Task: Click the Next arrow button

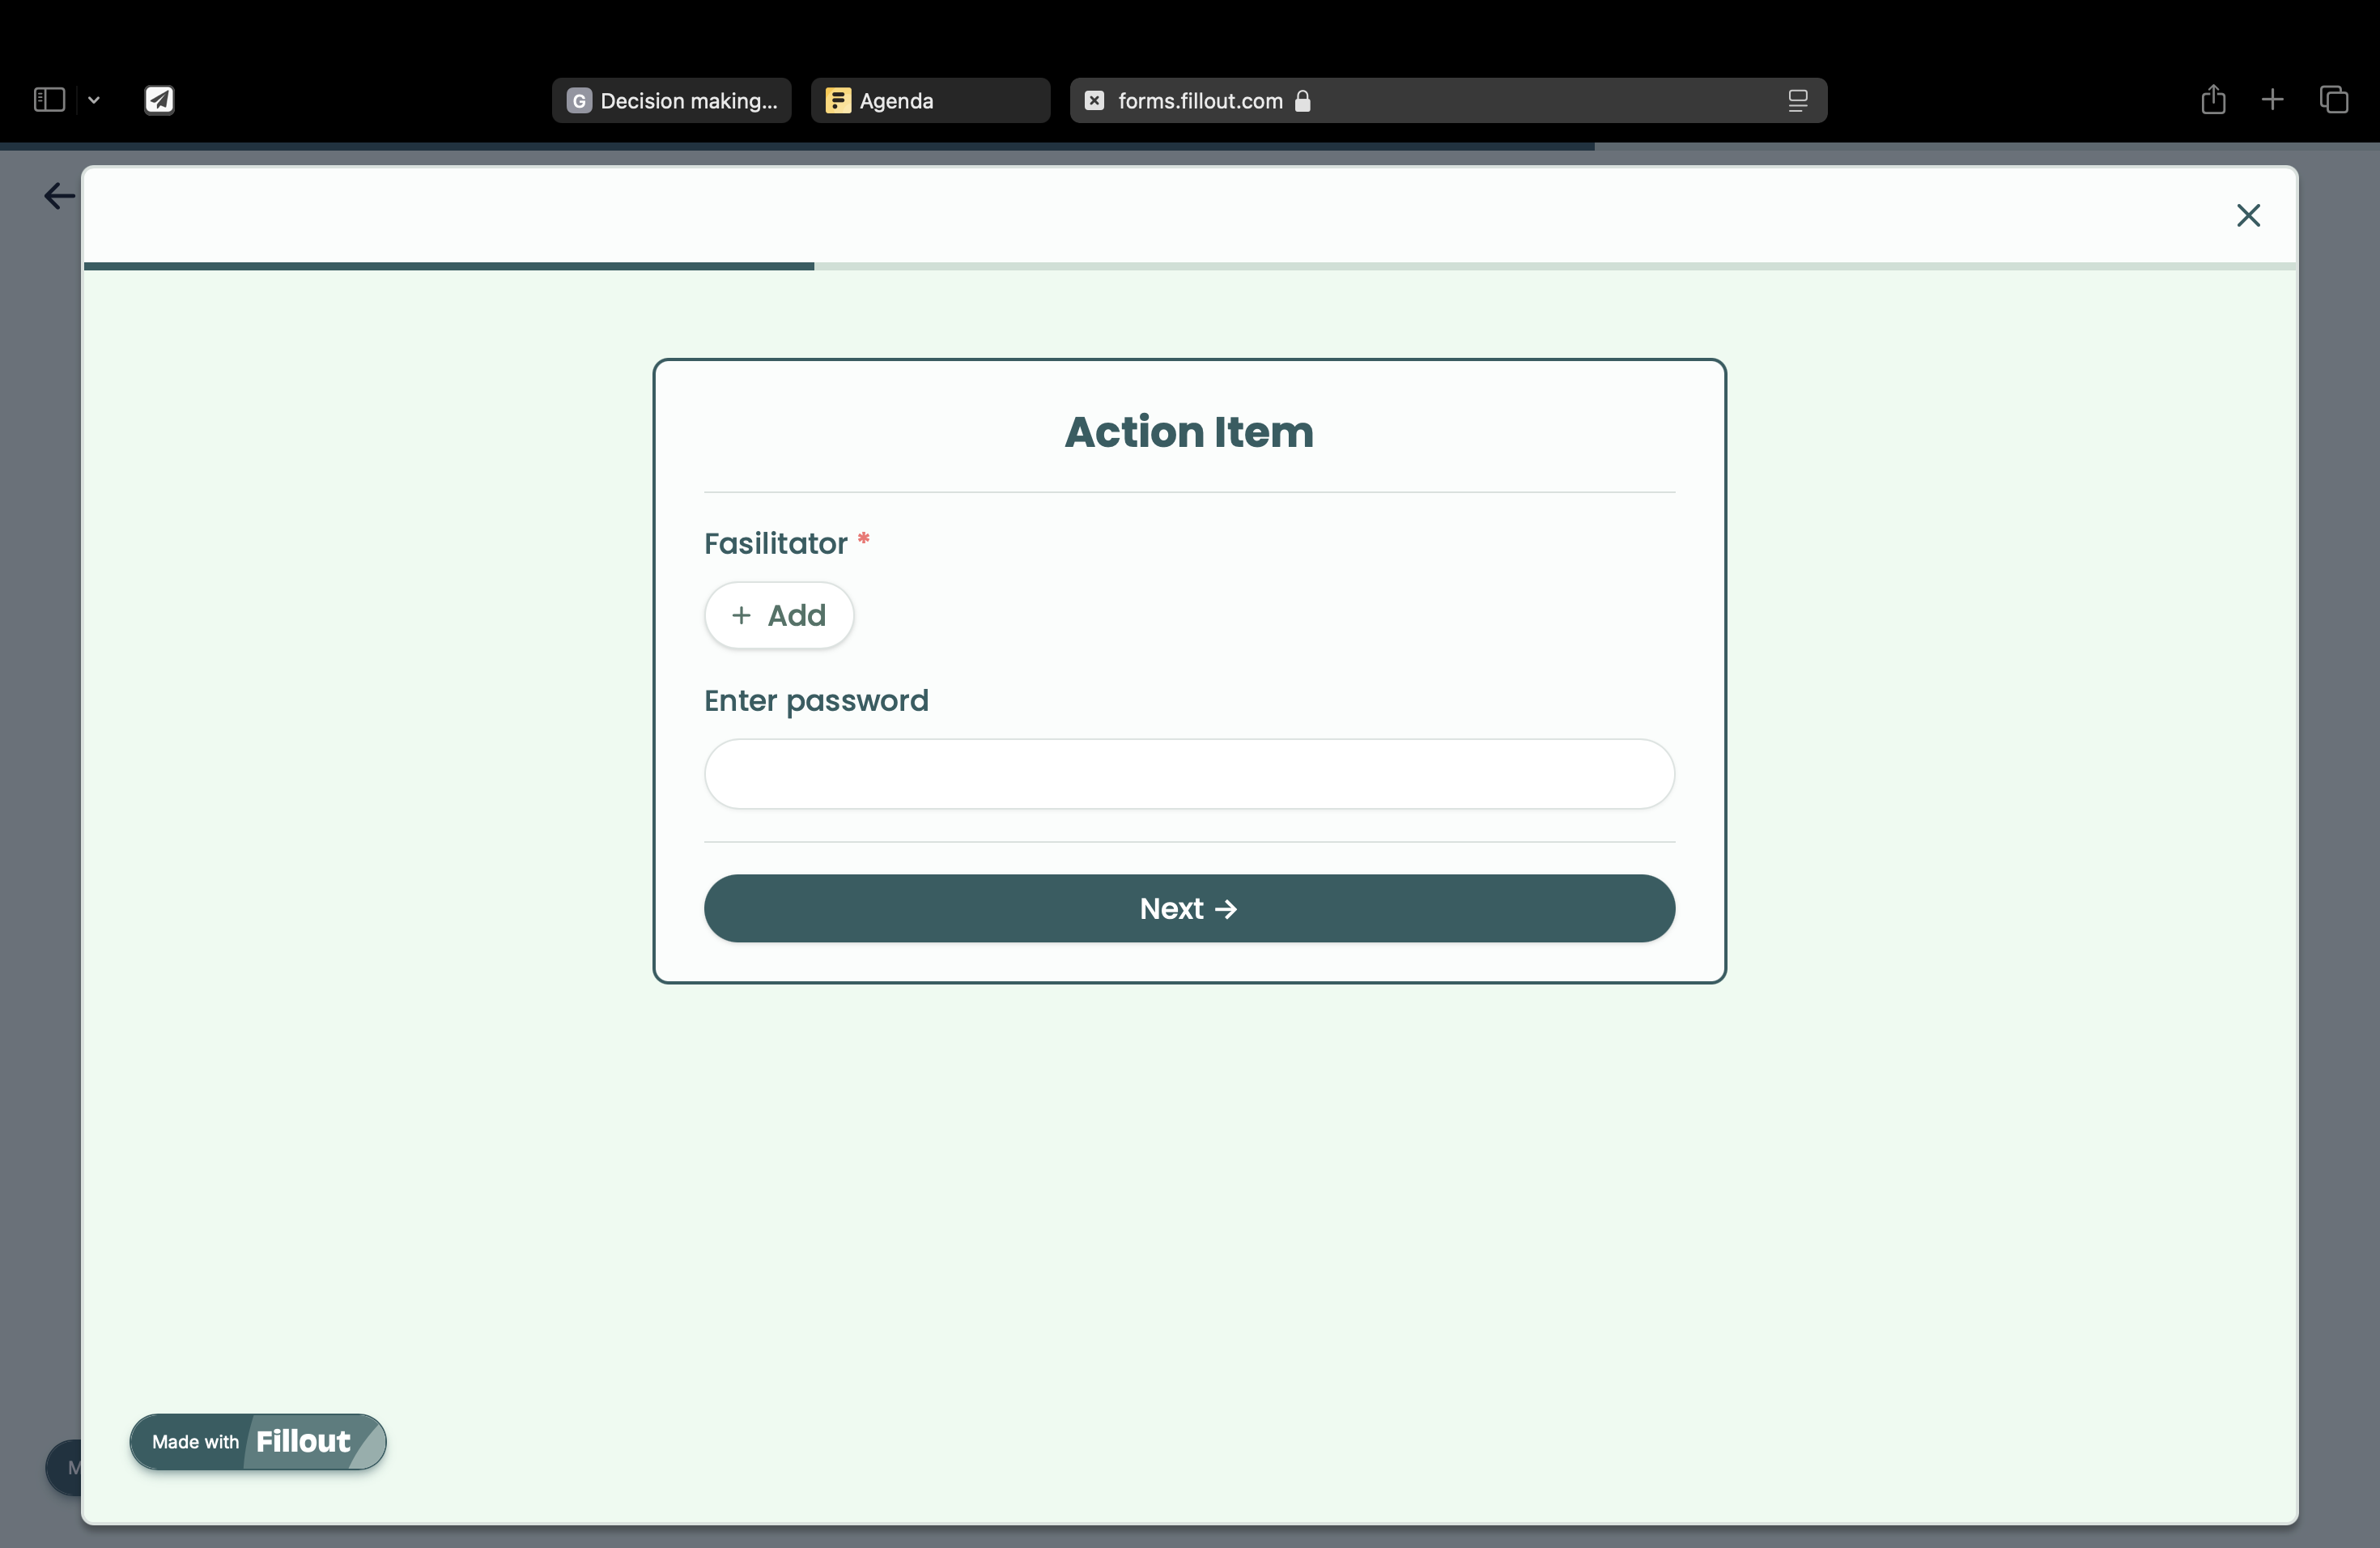Action: 1190,908
